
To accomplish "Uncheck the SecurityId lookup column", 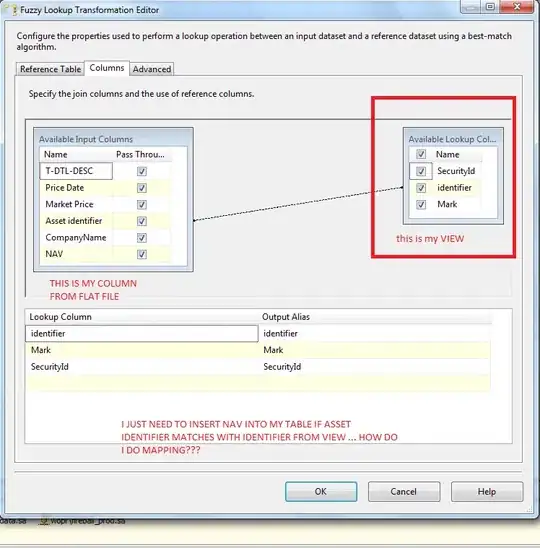I will click(421, 171).
